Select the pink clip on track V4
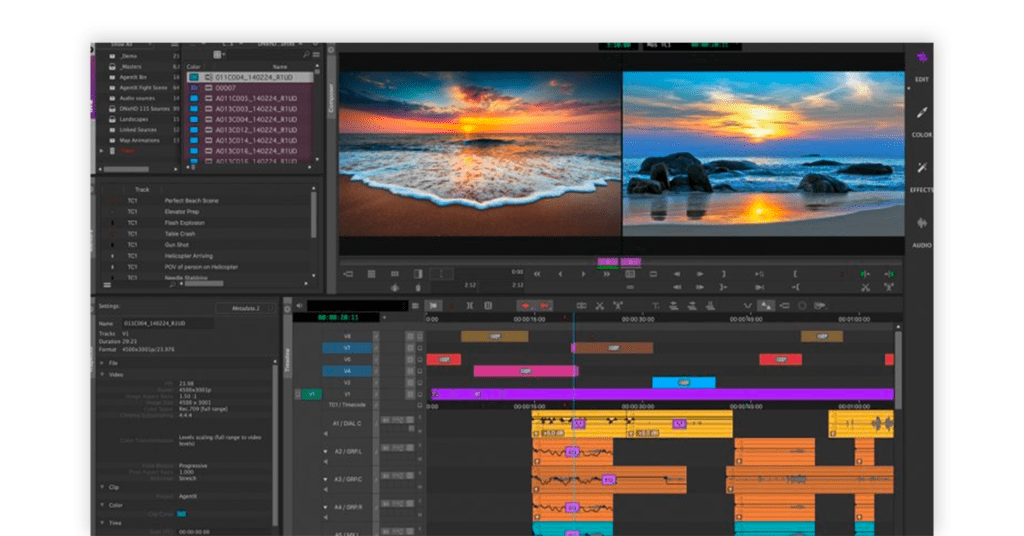1024x536 pixels. click(x=526, y=371)
